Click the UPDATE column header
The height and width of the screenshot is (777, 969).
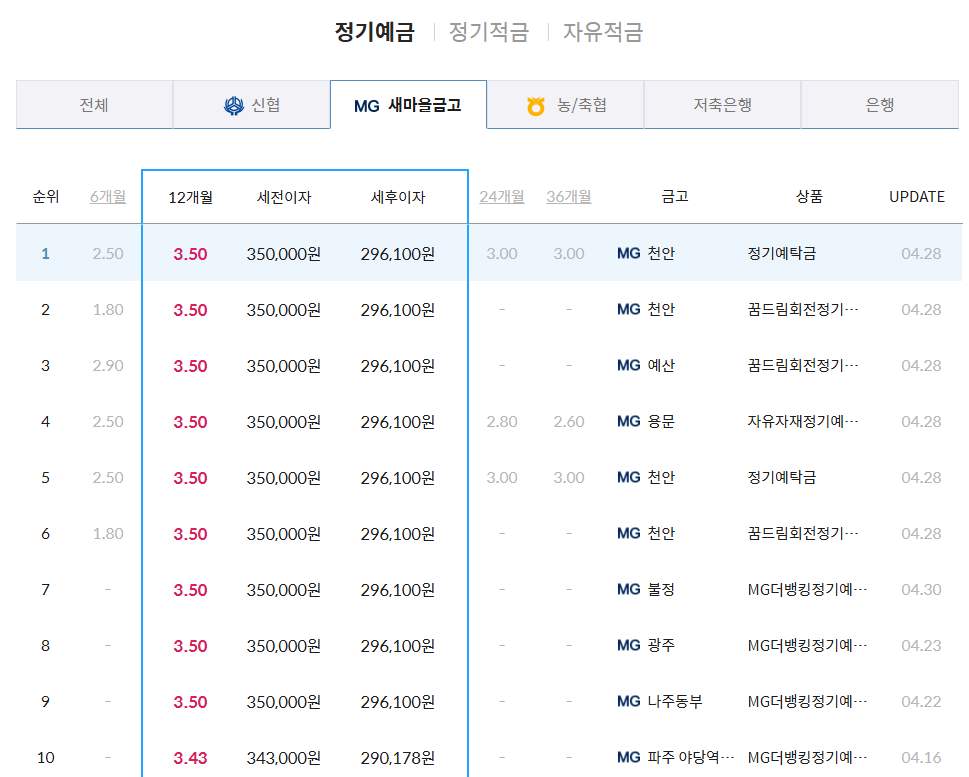[x=917, y=197]
